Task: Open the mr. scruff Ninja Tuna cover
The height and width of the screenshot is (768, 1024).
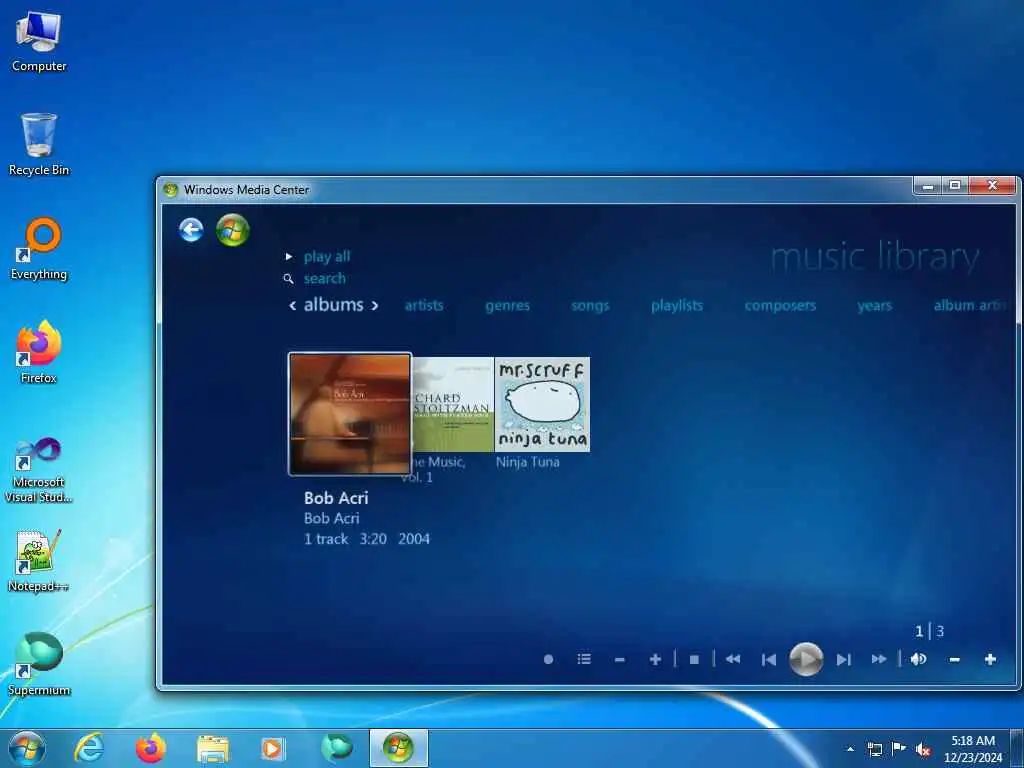Action: (x=542, y=404)
